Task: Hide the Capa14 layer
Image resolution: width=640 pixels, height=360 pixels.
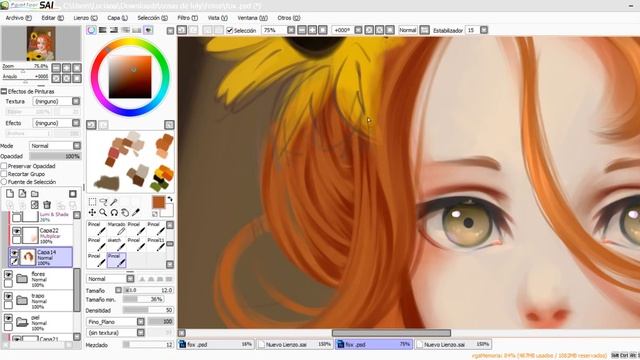Action: click(14, 253)
